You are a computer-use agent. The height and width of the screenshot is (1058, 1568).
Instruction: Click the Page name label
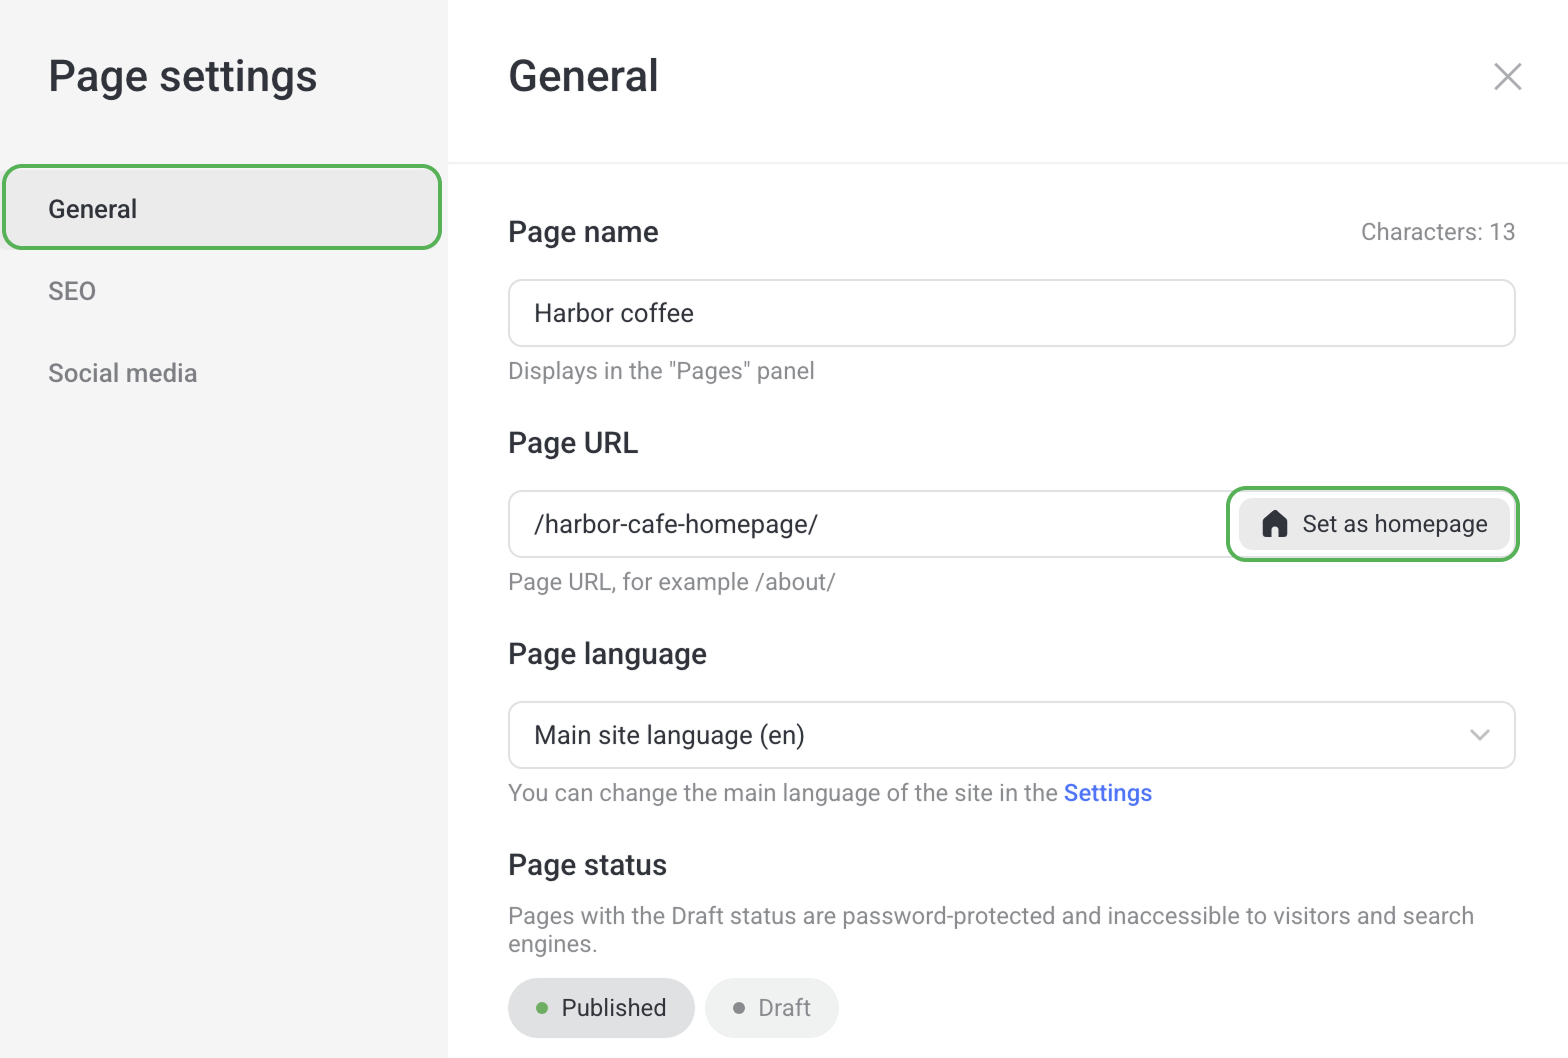(x=583, y=232)
